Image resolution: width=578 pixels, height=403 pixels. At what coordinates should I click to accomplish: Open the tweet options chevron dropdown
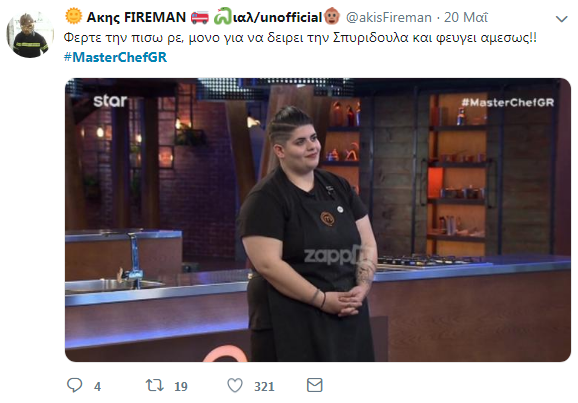click(x=561, y=19)
